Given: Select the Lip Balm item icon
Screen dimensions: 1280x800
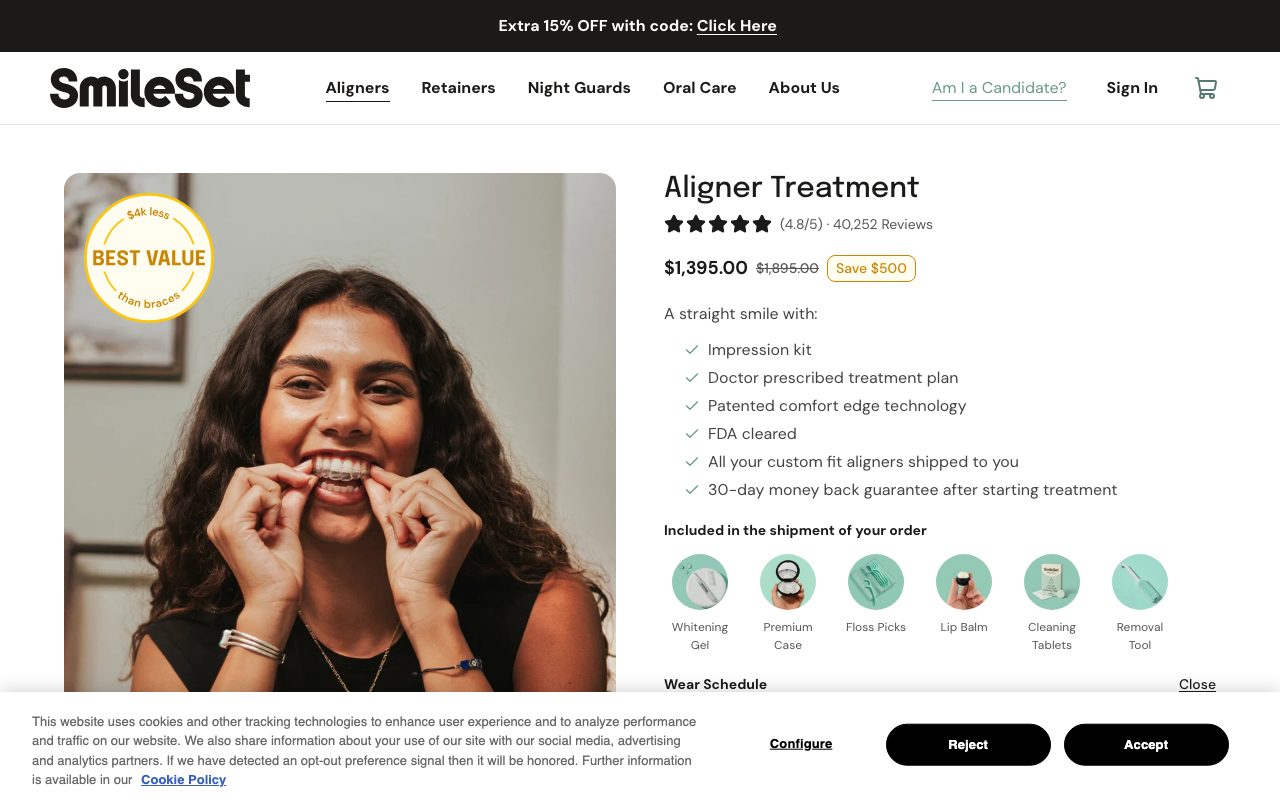Looking at the screenshot, I should point(964,582).
